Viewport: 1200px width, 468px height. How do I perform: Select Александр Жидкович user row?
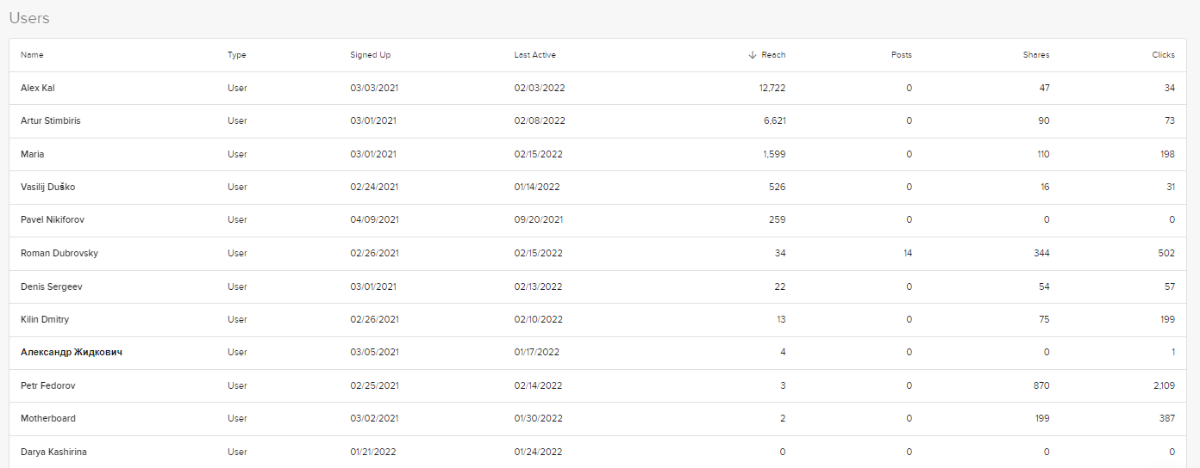click(71, 352)
